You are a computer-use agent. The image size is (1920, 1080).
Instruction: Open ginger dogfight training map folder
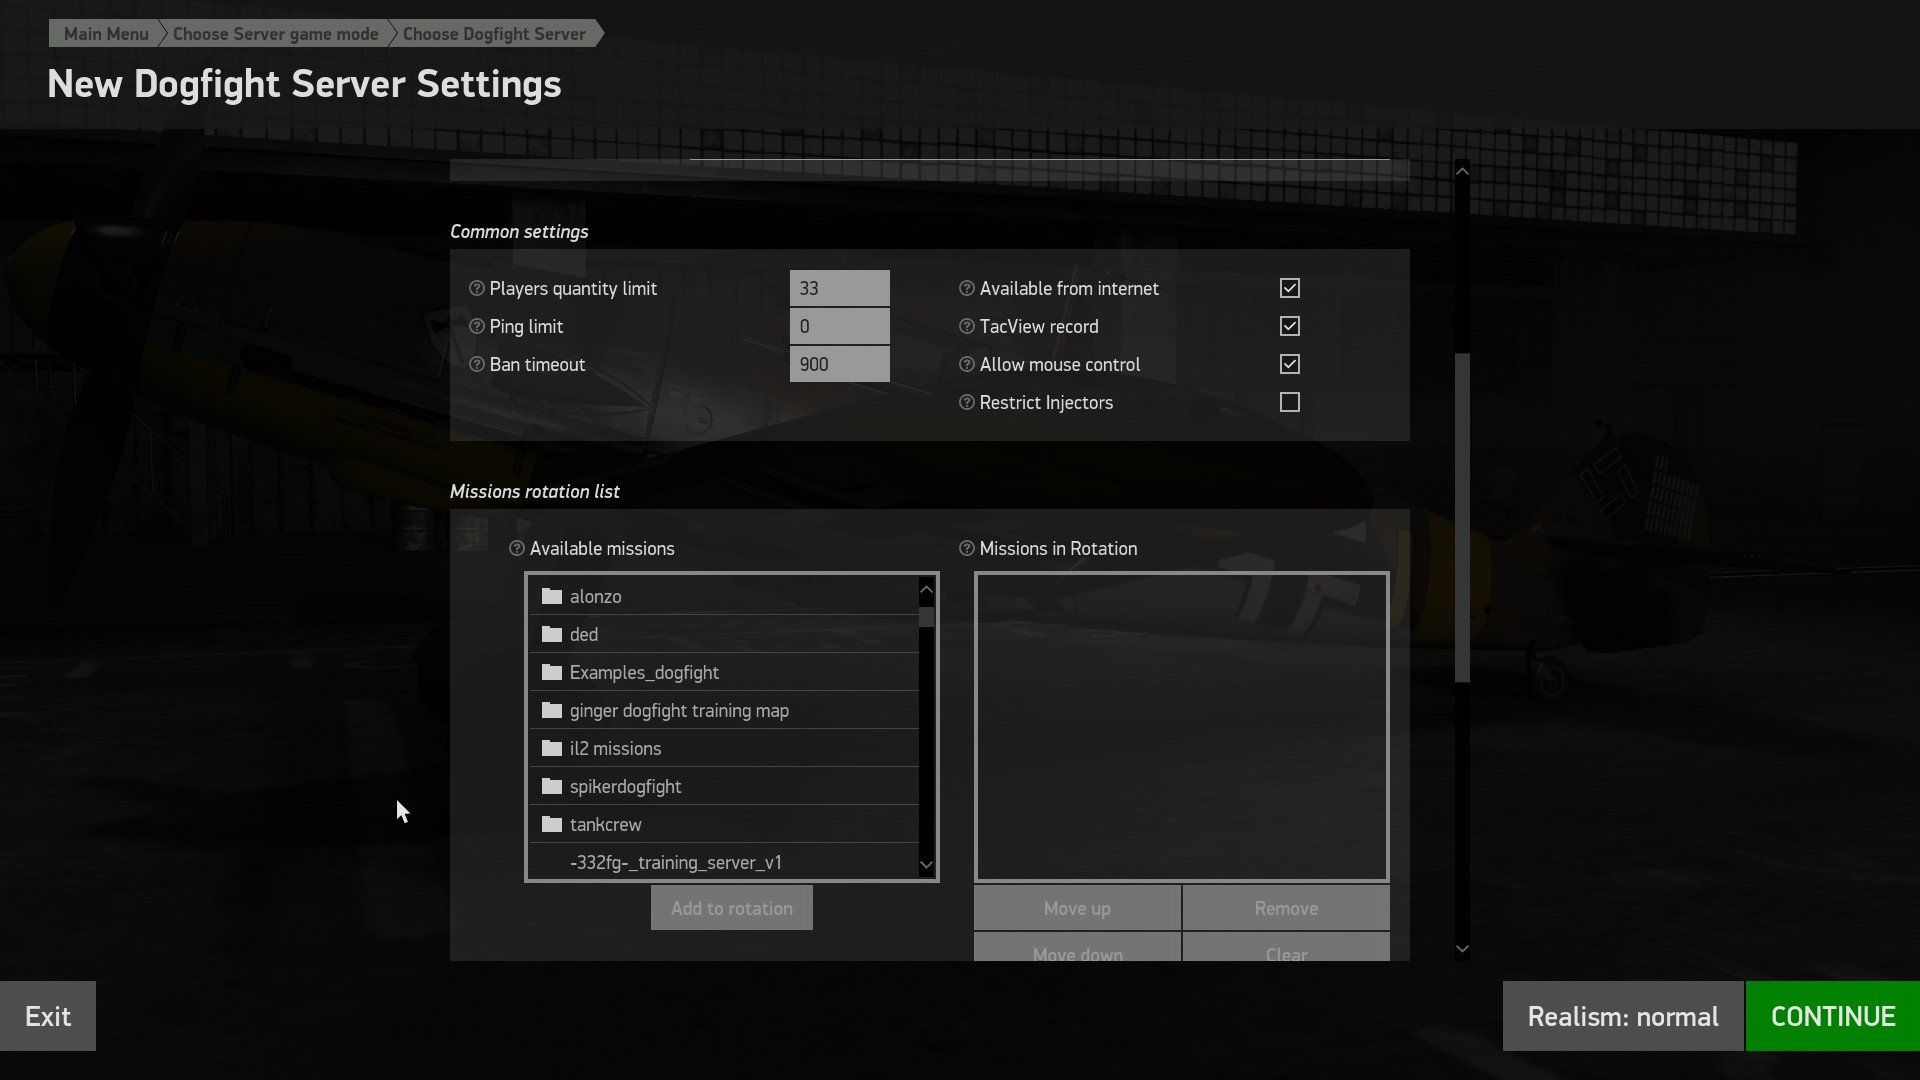pyautogui.click(x=723, y=710)
